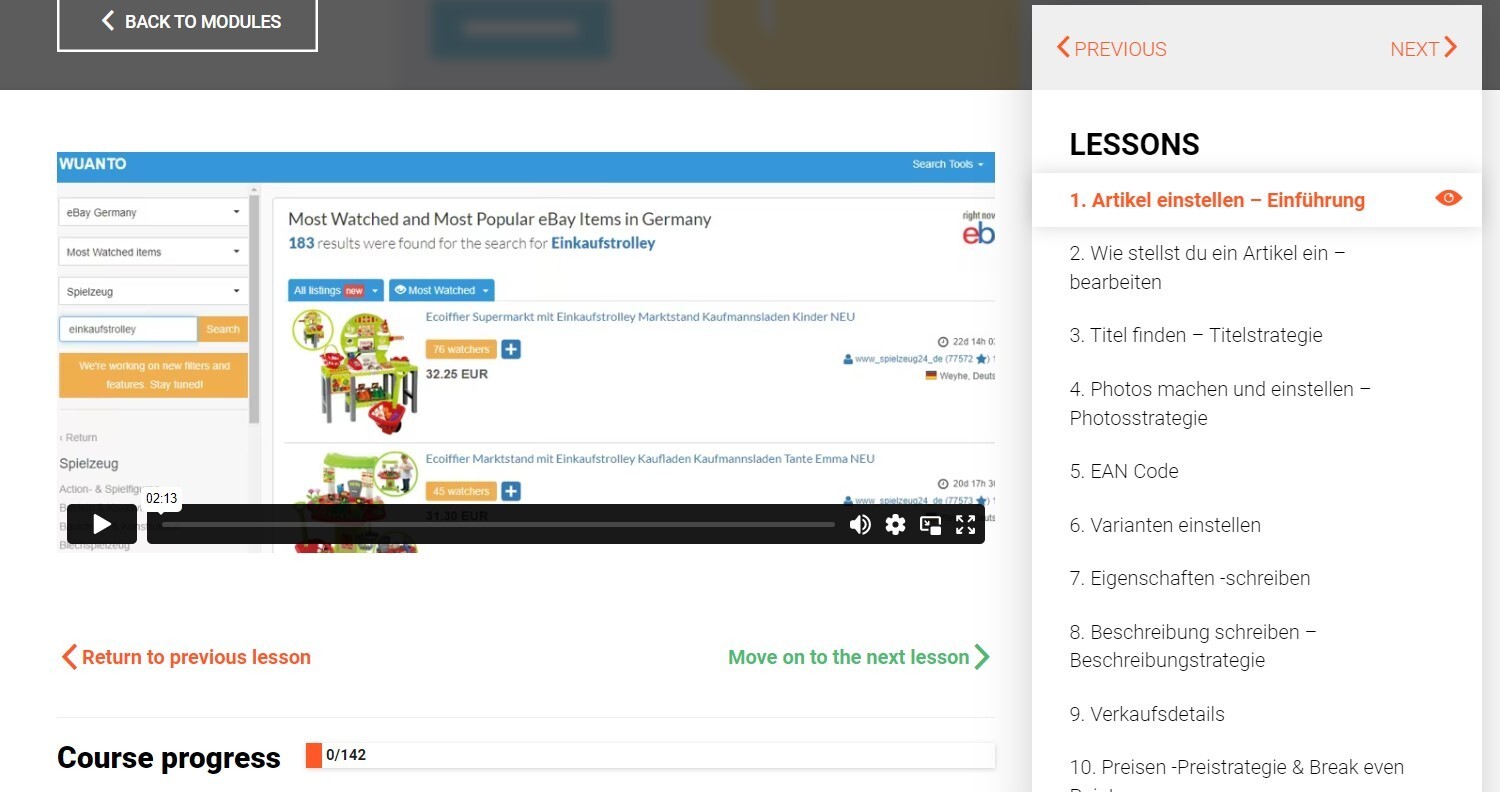The height and width of the screenshot is (792, 1500).
Task: Expand Search Tools menu in video
Action: click(x=947, y=164)
